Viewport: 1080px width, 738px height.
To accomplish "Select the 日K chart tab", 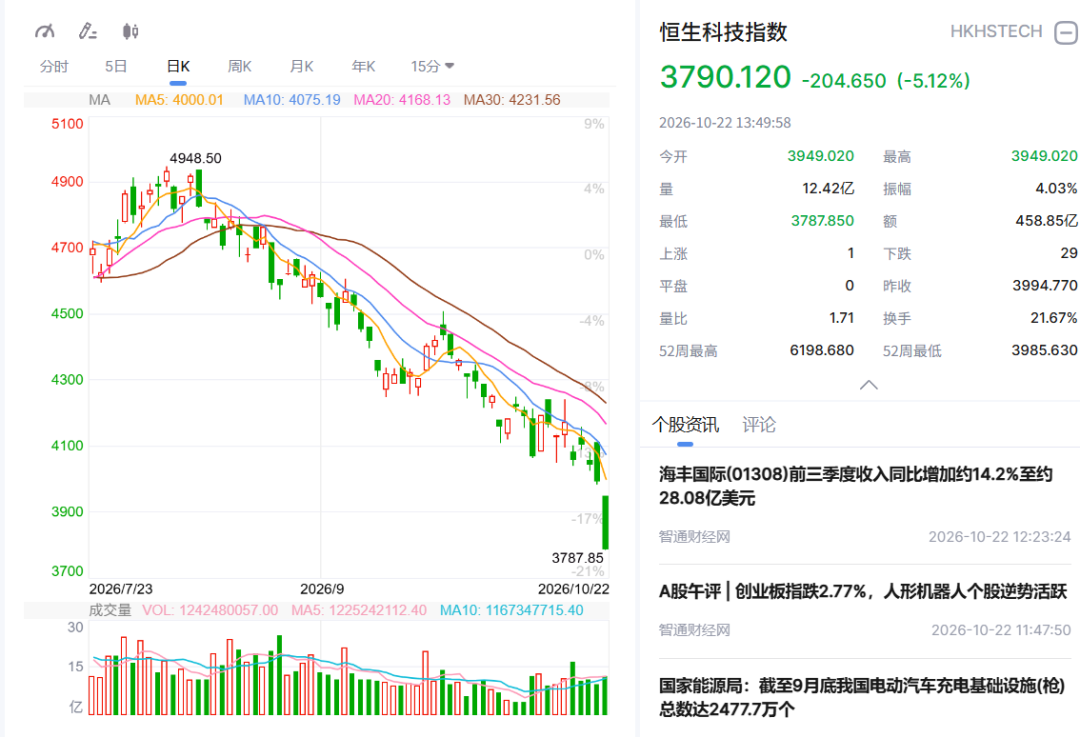I will pyautogui.click(x=178, y=67).
